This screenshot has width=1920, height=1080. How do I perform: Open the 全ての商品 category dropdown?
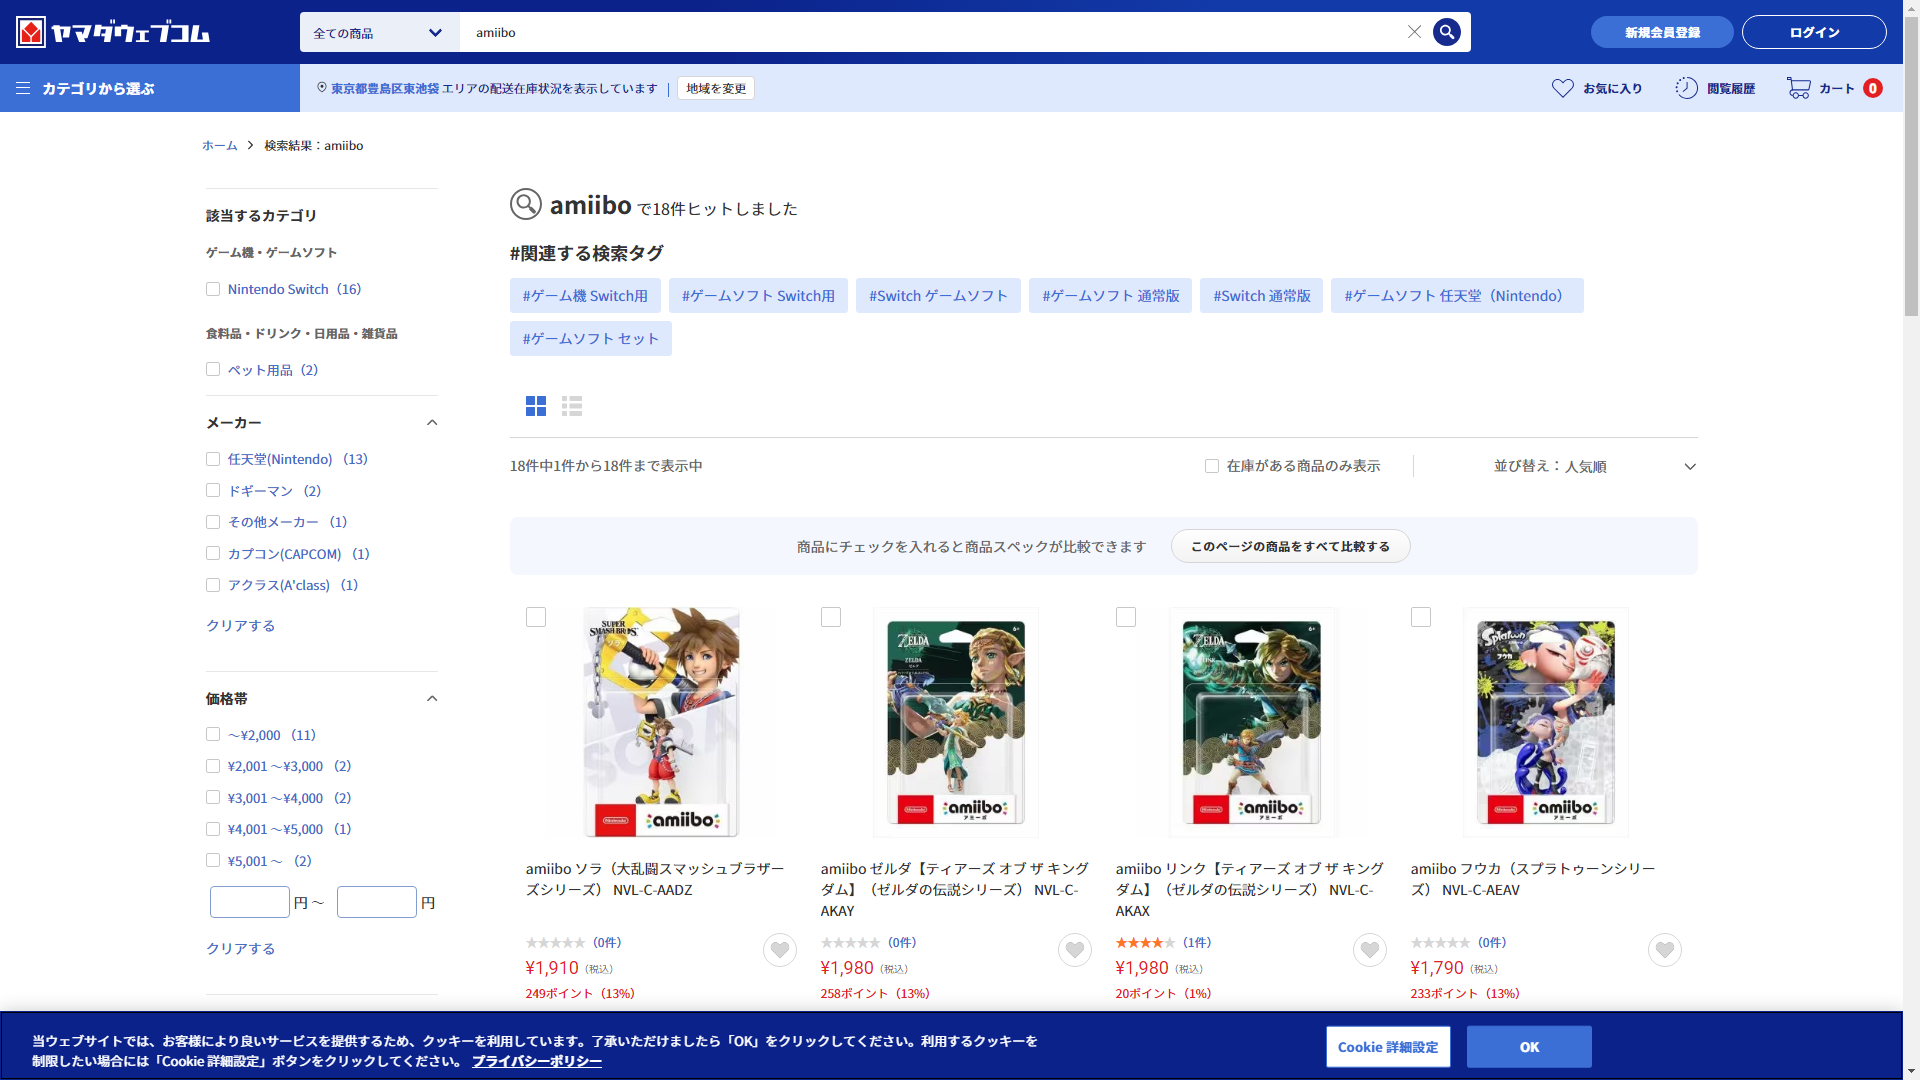click(379, 33)
